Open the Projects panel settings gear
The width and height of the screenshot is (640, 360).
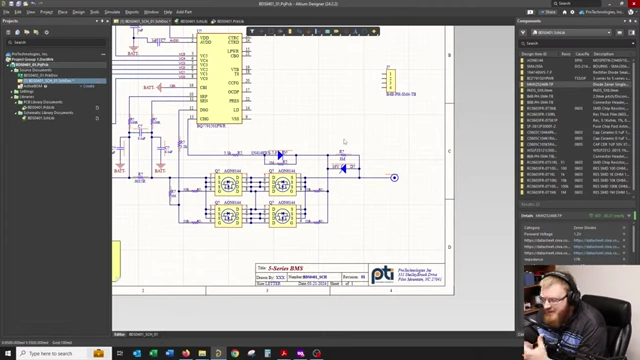[47, 32]
